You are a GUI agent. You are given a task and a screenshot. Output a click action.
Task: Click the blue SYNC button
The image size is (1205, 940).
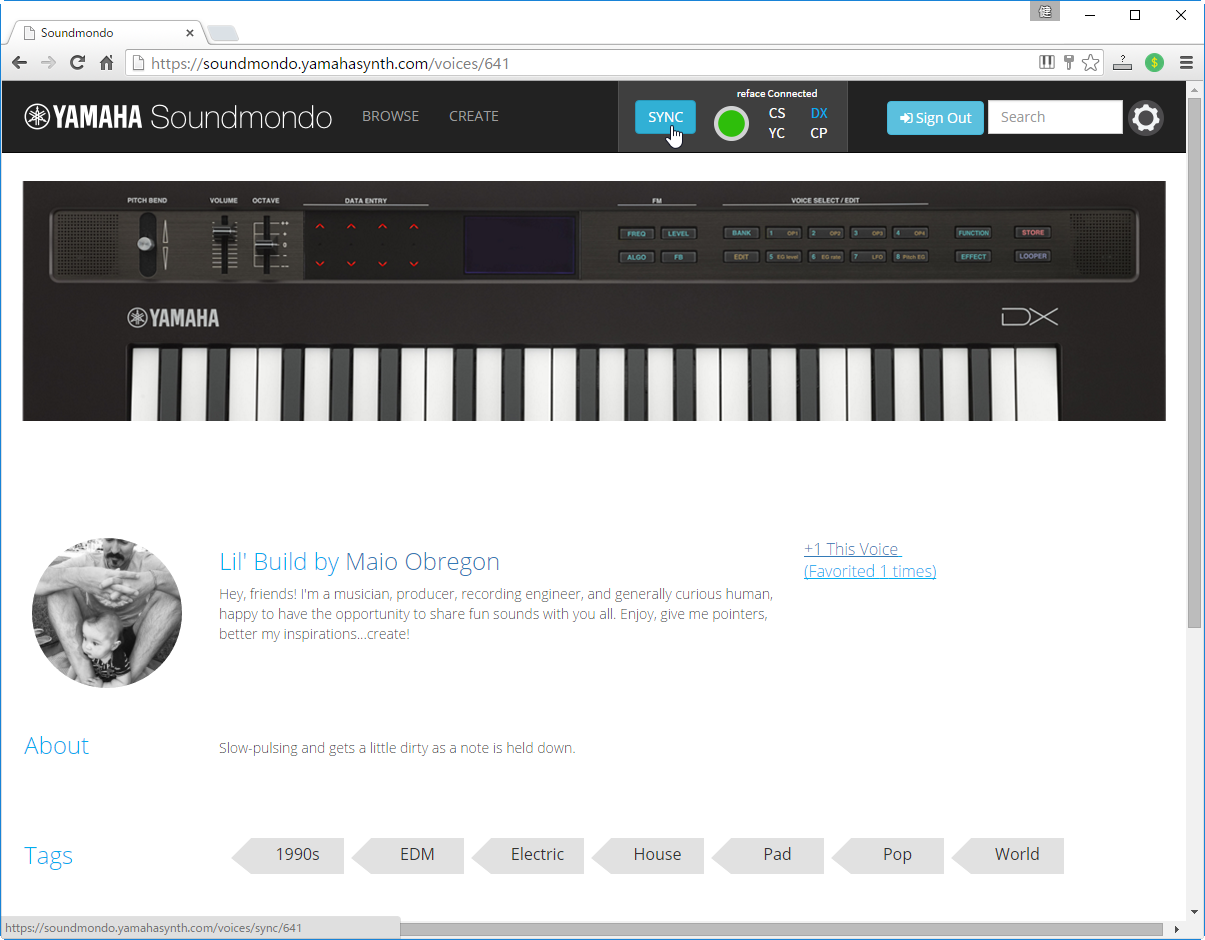(665, 117)
